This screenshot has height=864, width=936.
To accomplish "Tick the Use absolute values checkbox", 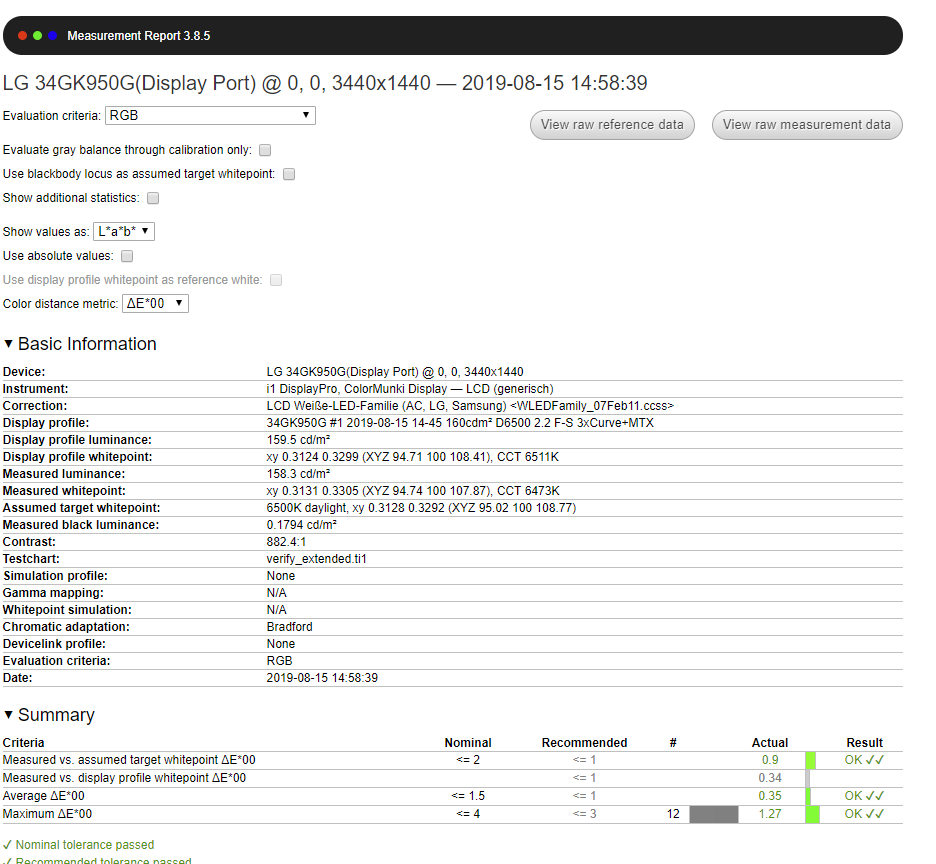I will (127, 256).
